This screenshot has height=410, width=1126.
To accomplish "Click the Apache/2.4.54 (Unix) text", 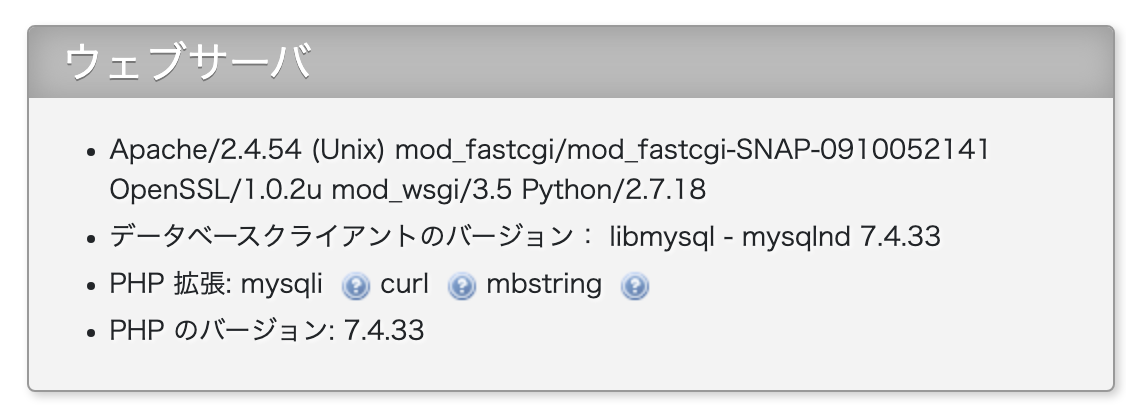I will [x=248, y=150].
